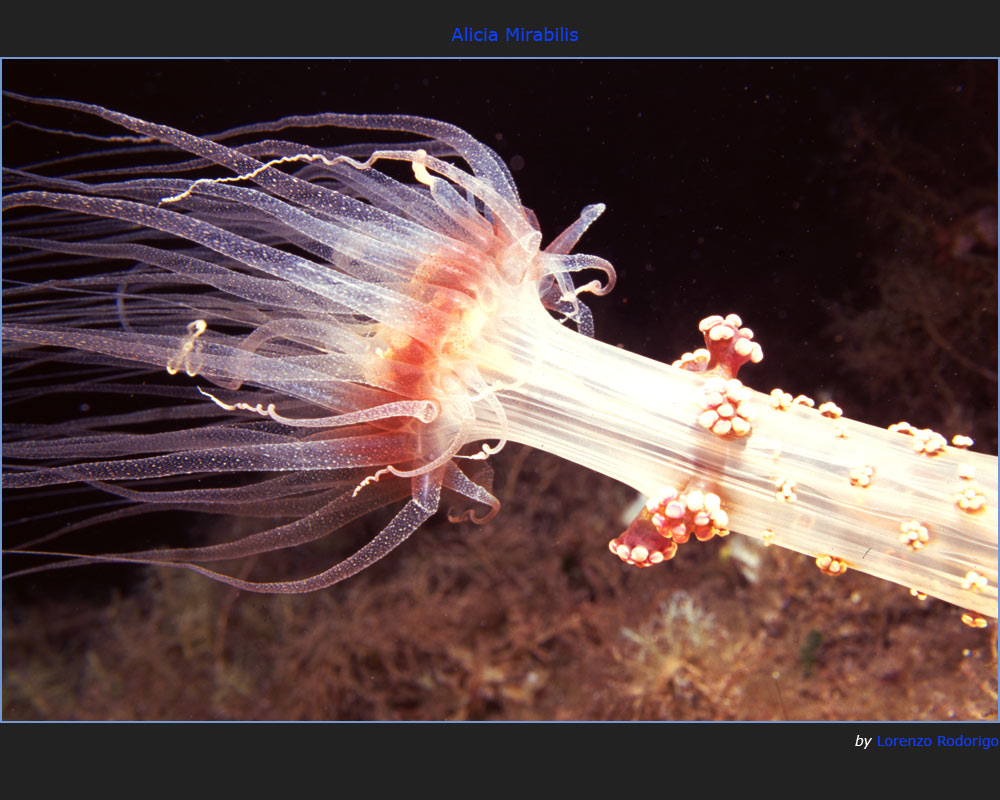Screen dimensions: 1000x800
Task: Click the "by" text before the author name
Action: point(863,741)
